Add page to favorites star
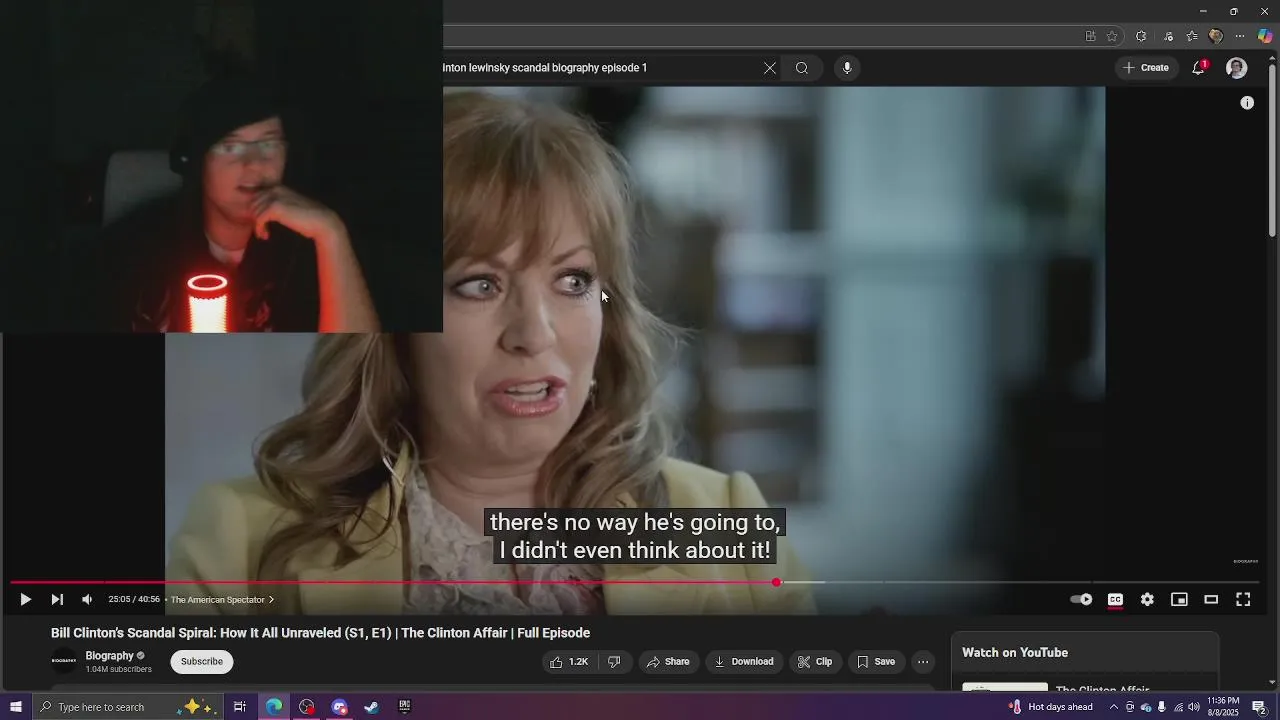Screen dimensions: 1280x720 1112,36
